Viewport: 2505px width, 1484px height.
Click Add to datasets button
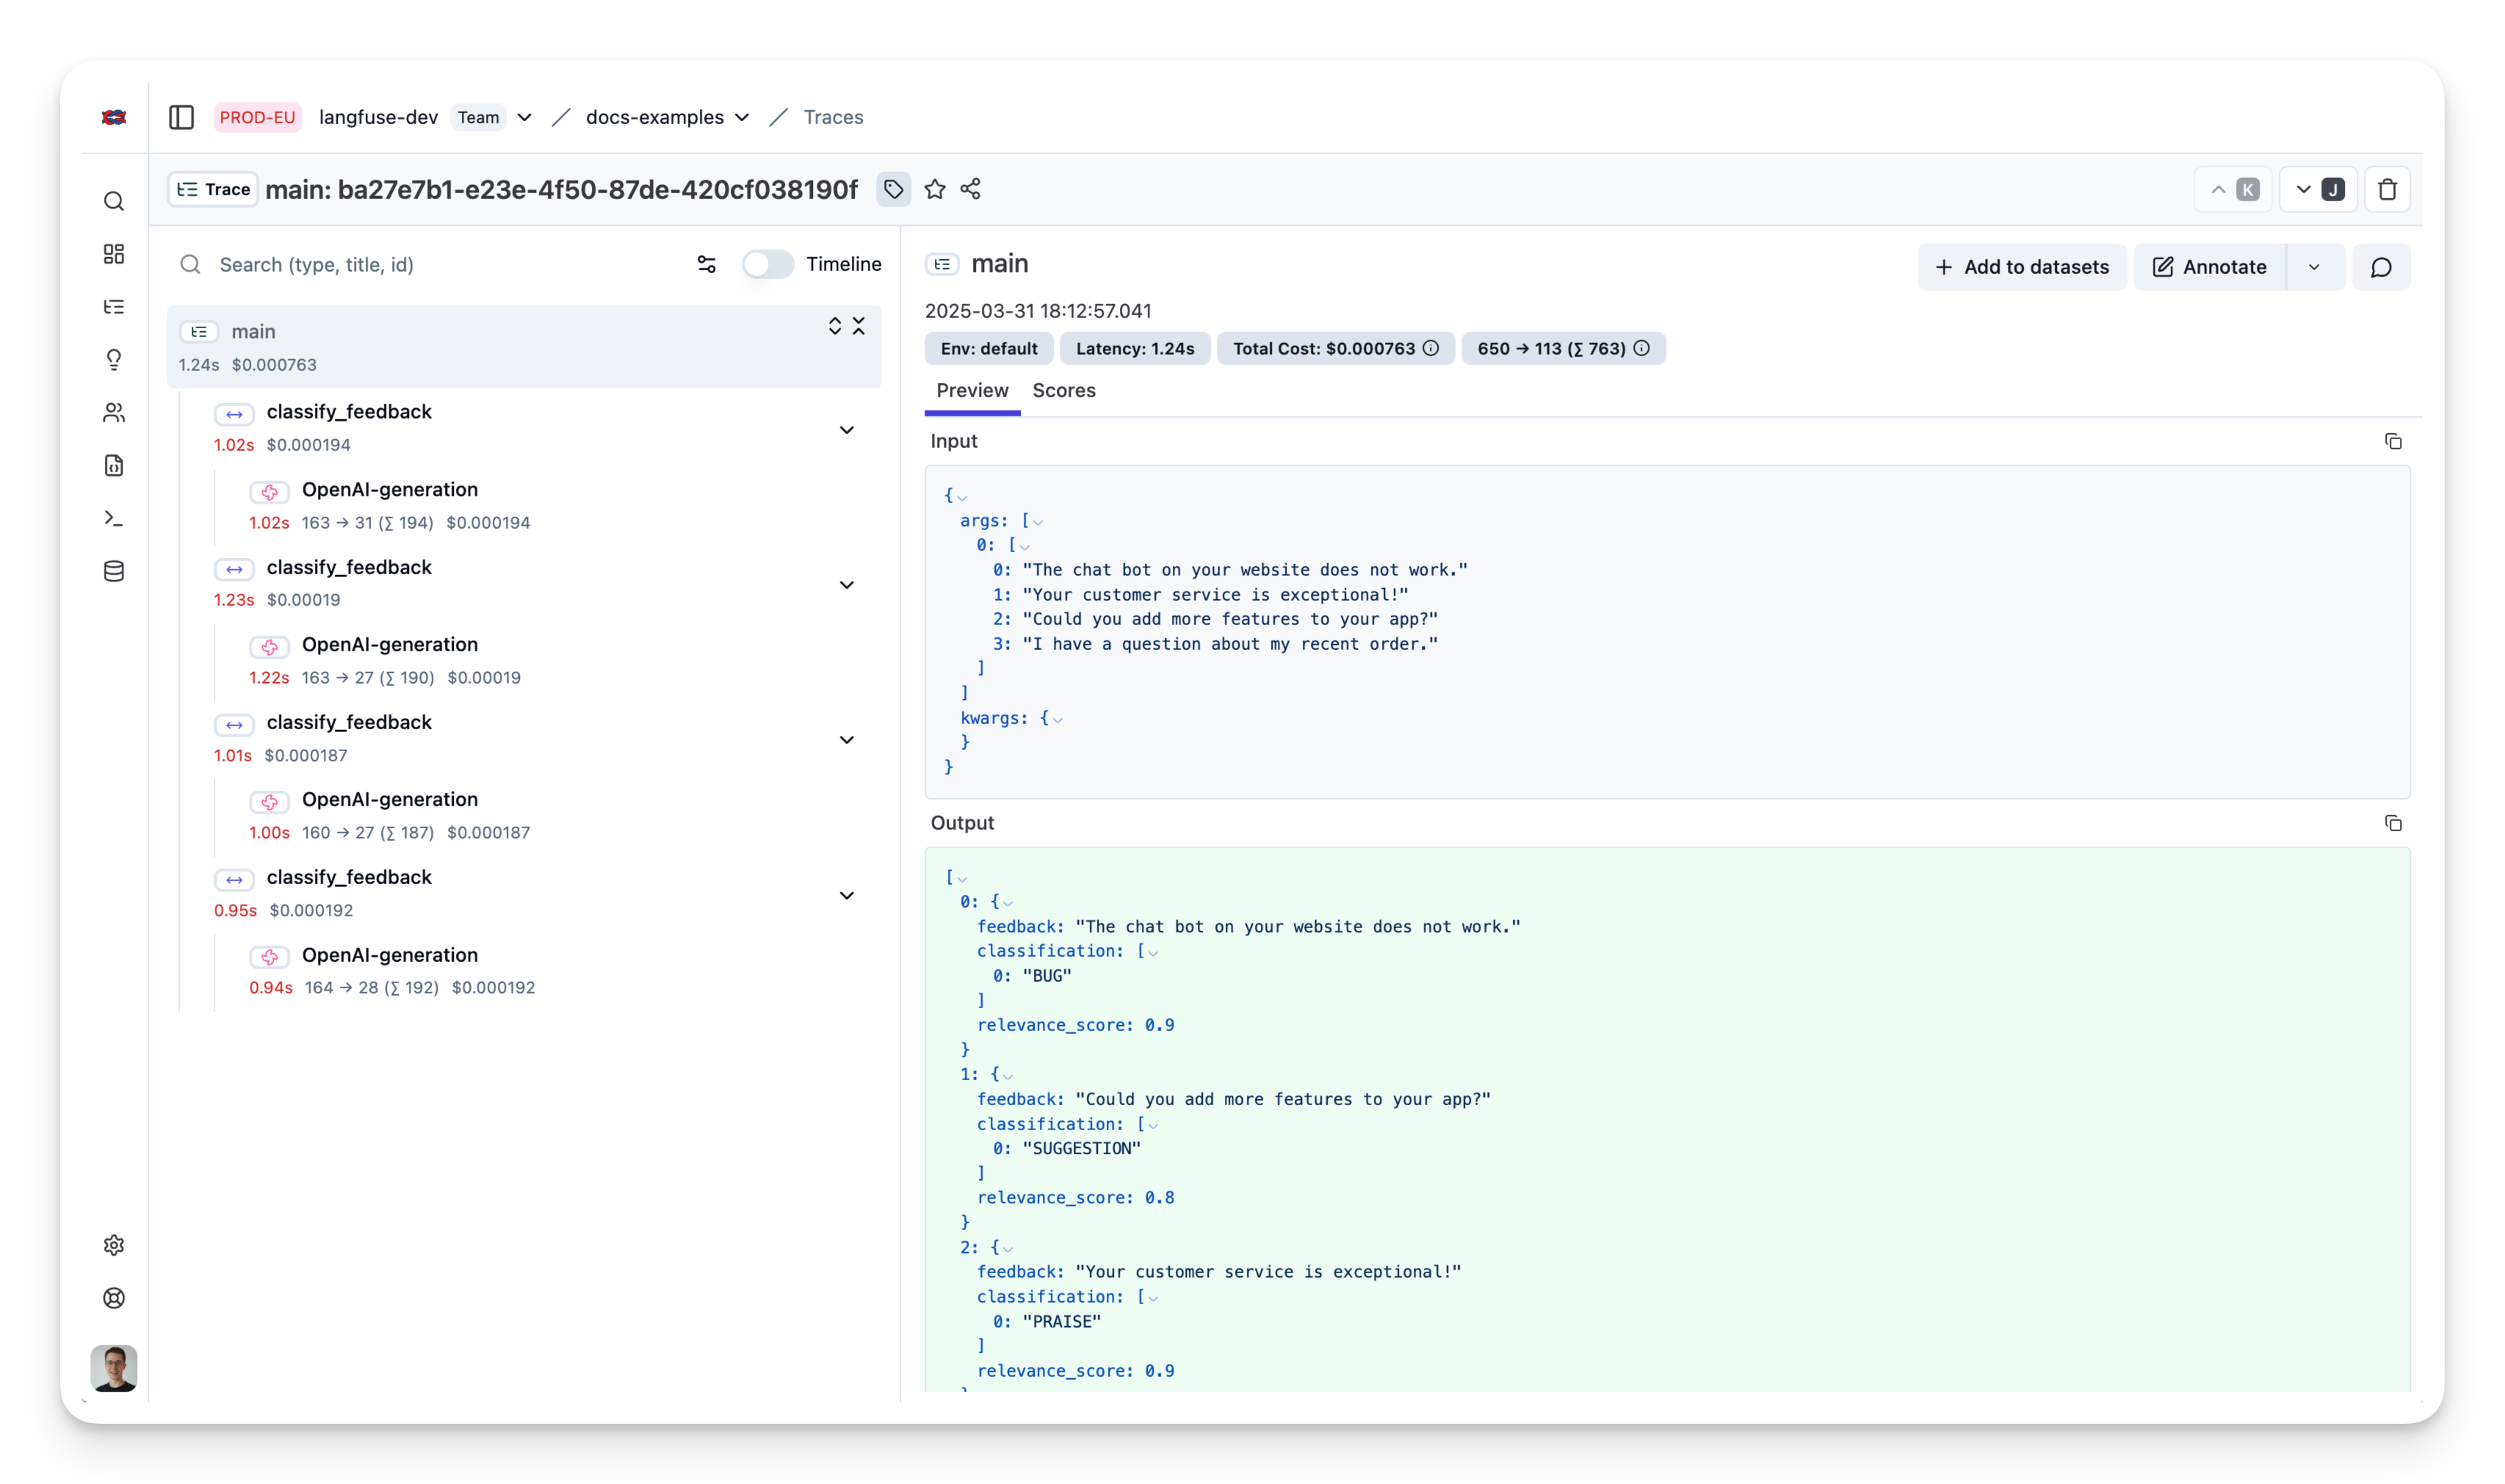(x=2021, y=267)
